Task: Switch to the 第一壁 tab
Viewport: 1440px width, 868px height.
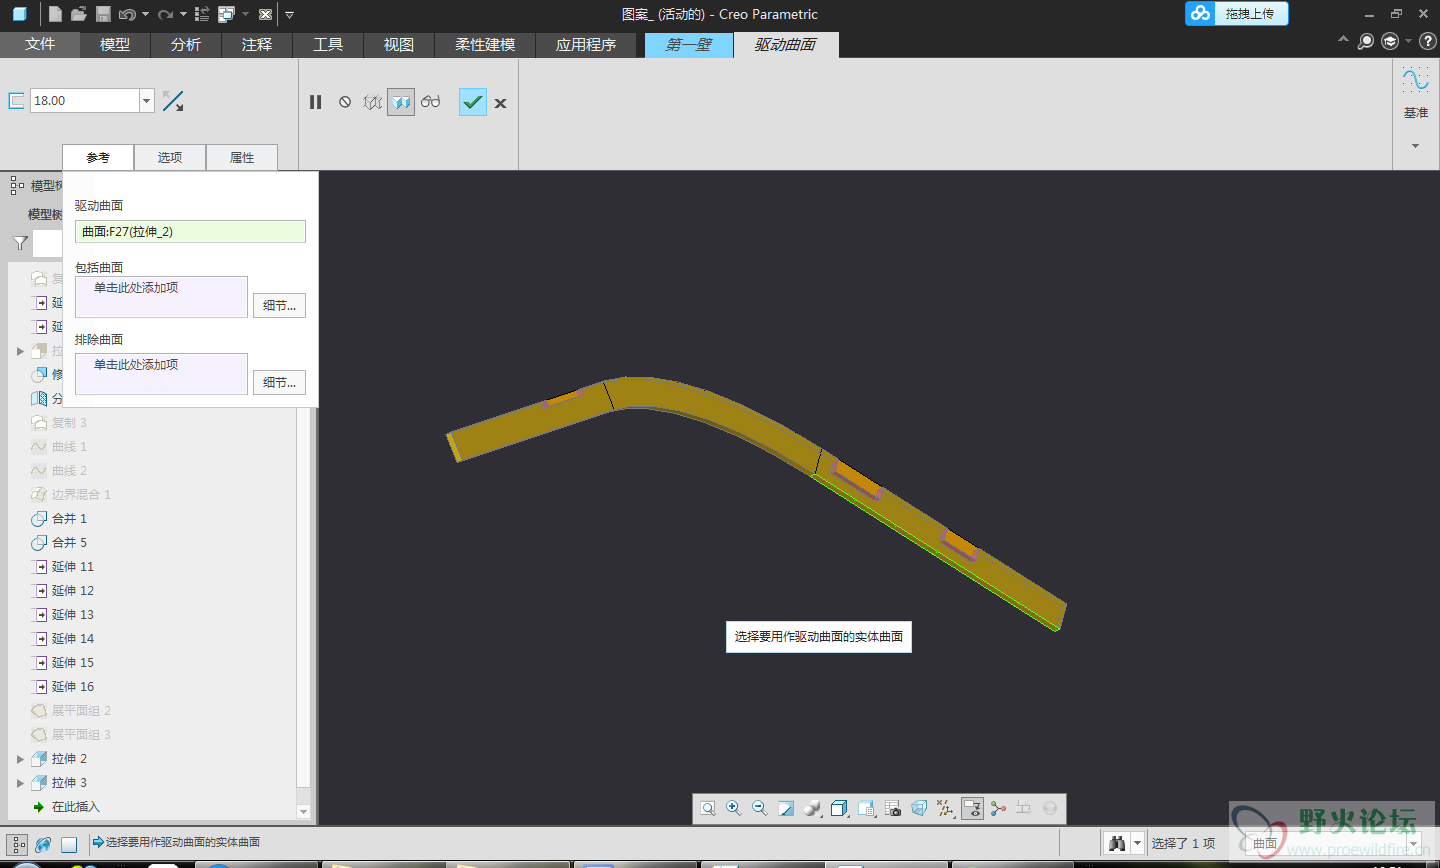Action: [688, 45]
